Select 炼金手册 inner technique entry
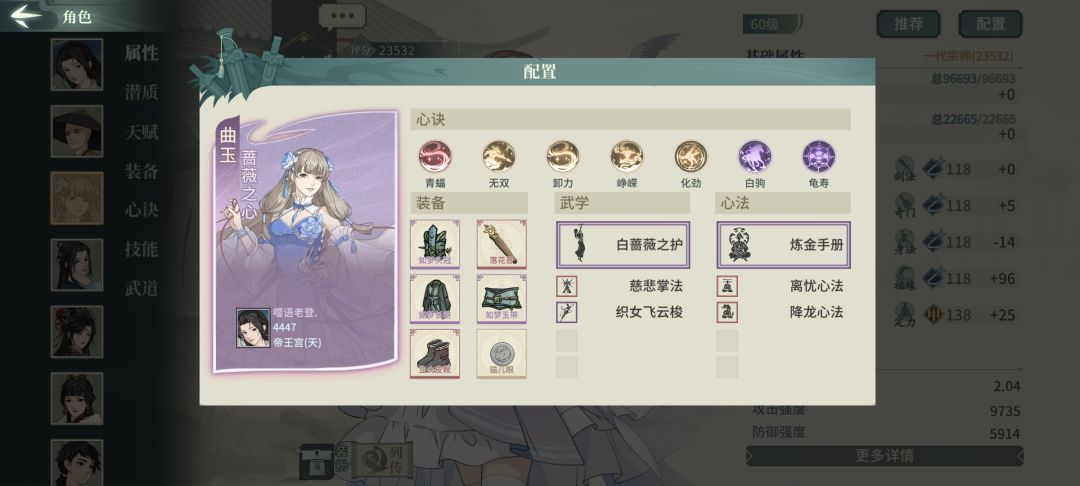 [x=784, y=244]
